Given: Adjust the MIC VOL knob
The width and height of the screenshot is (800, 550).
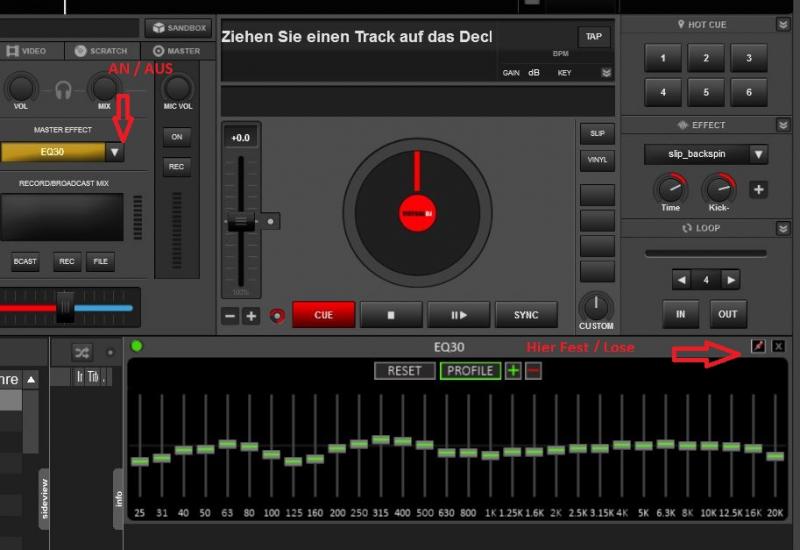Looking at the screenshot, I should tap(178, 88).
